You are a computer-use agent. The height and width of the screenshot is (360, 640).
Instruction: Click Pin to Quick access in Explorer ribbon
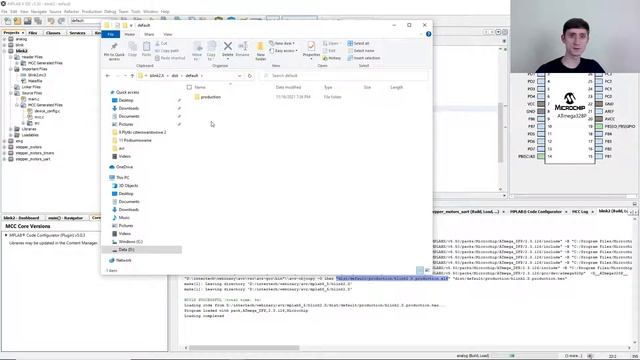click(114, 51)
